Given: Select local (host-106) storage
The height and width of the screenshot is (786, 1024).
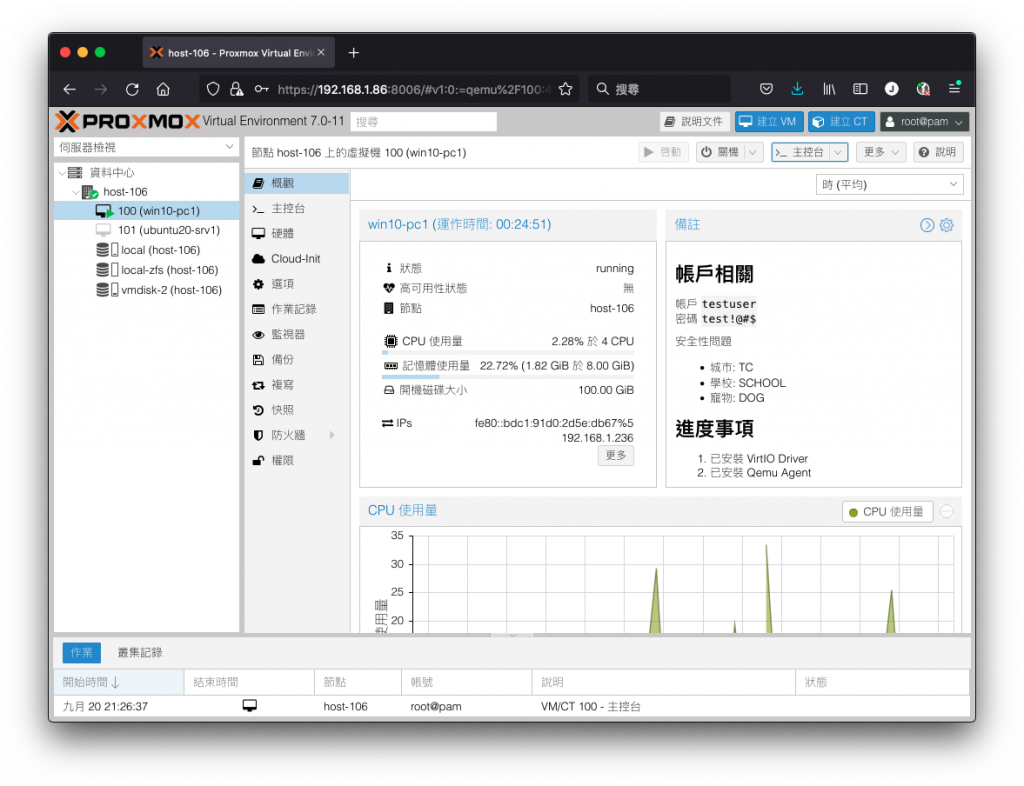Looking at the screenshot, I should click(x=147, y=250).
